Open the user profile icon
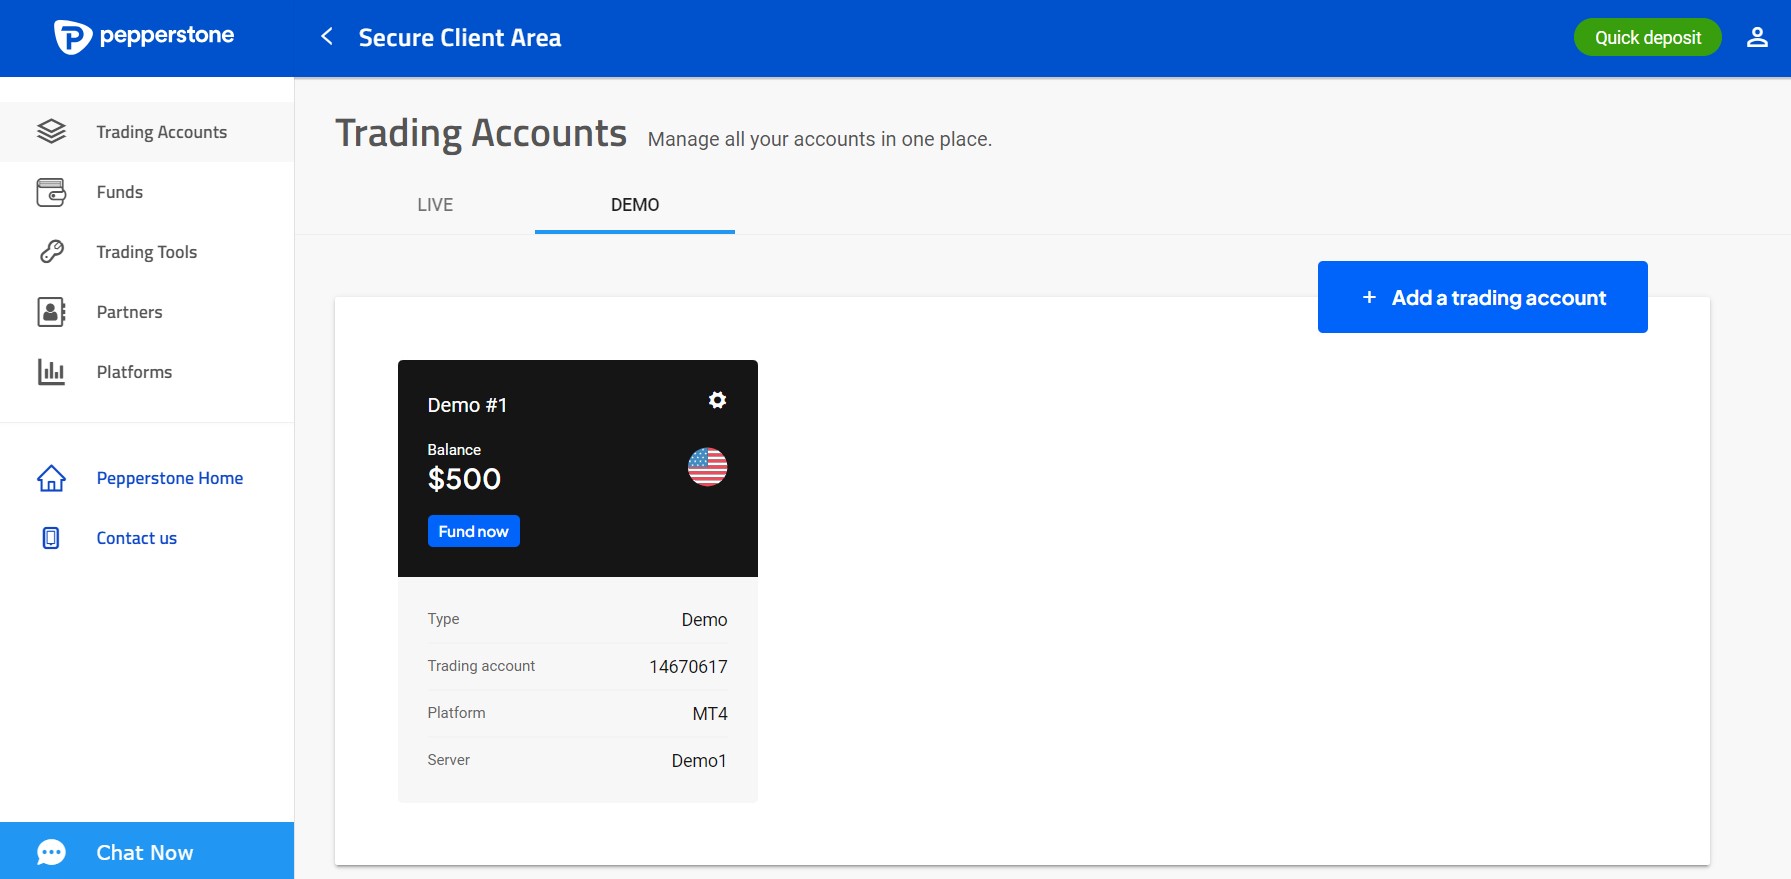Image resolution: width=1791 pixels, height=879 pixels. pos(1756,37)
